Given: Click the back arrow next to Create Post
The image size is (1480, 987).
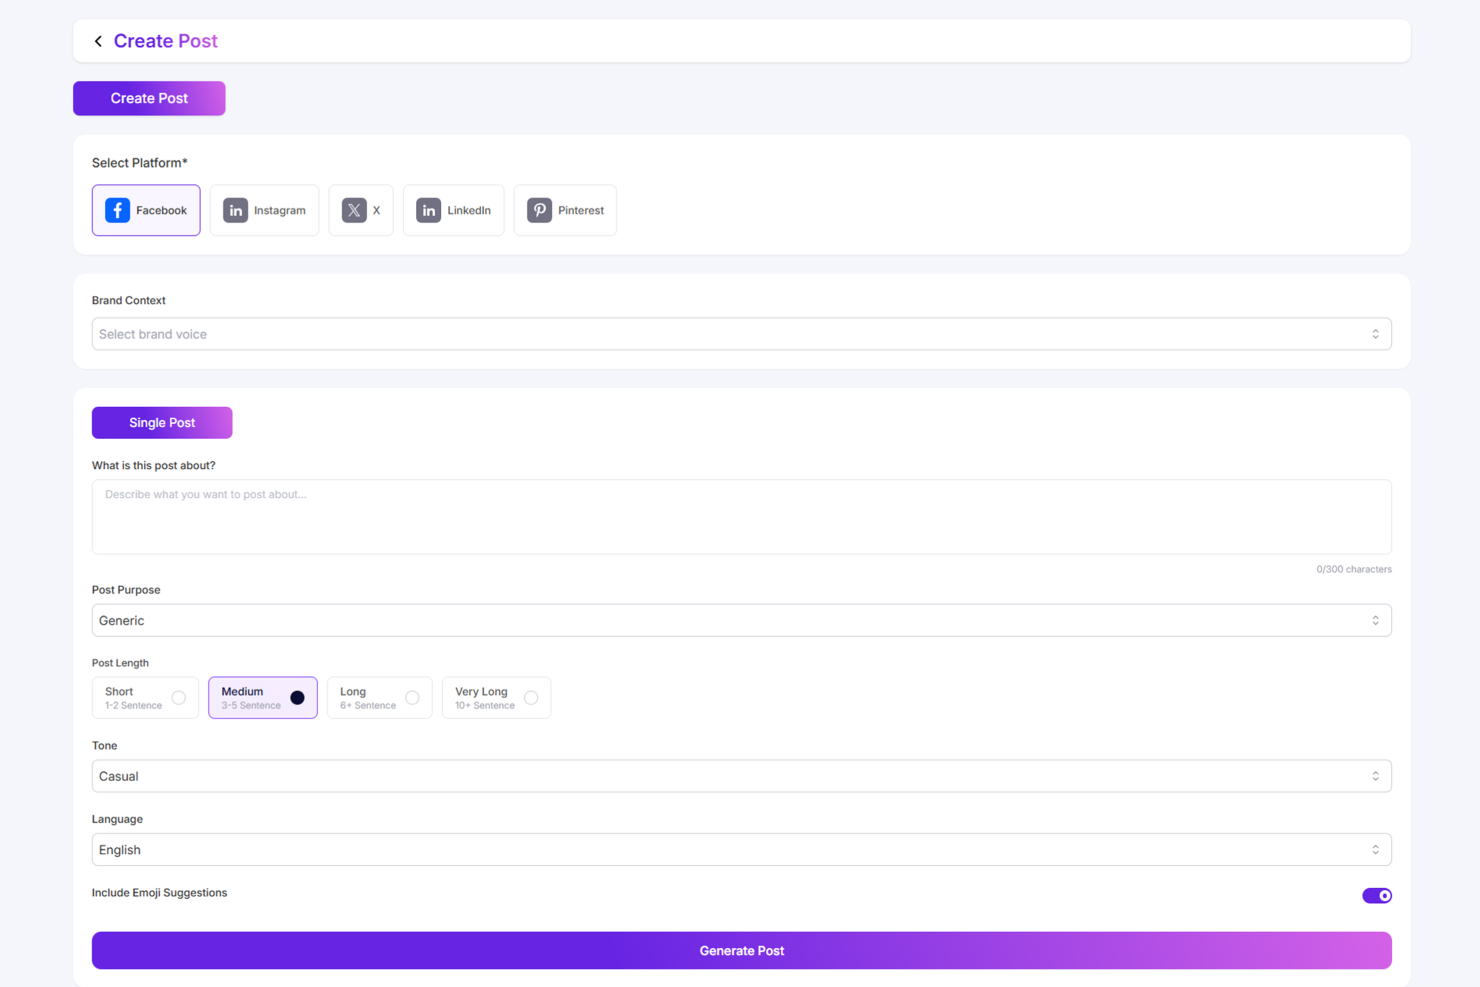Looking at the screenshot, I should click(97, 41).
